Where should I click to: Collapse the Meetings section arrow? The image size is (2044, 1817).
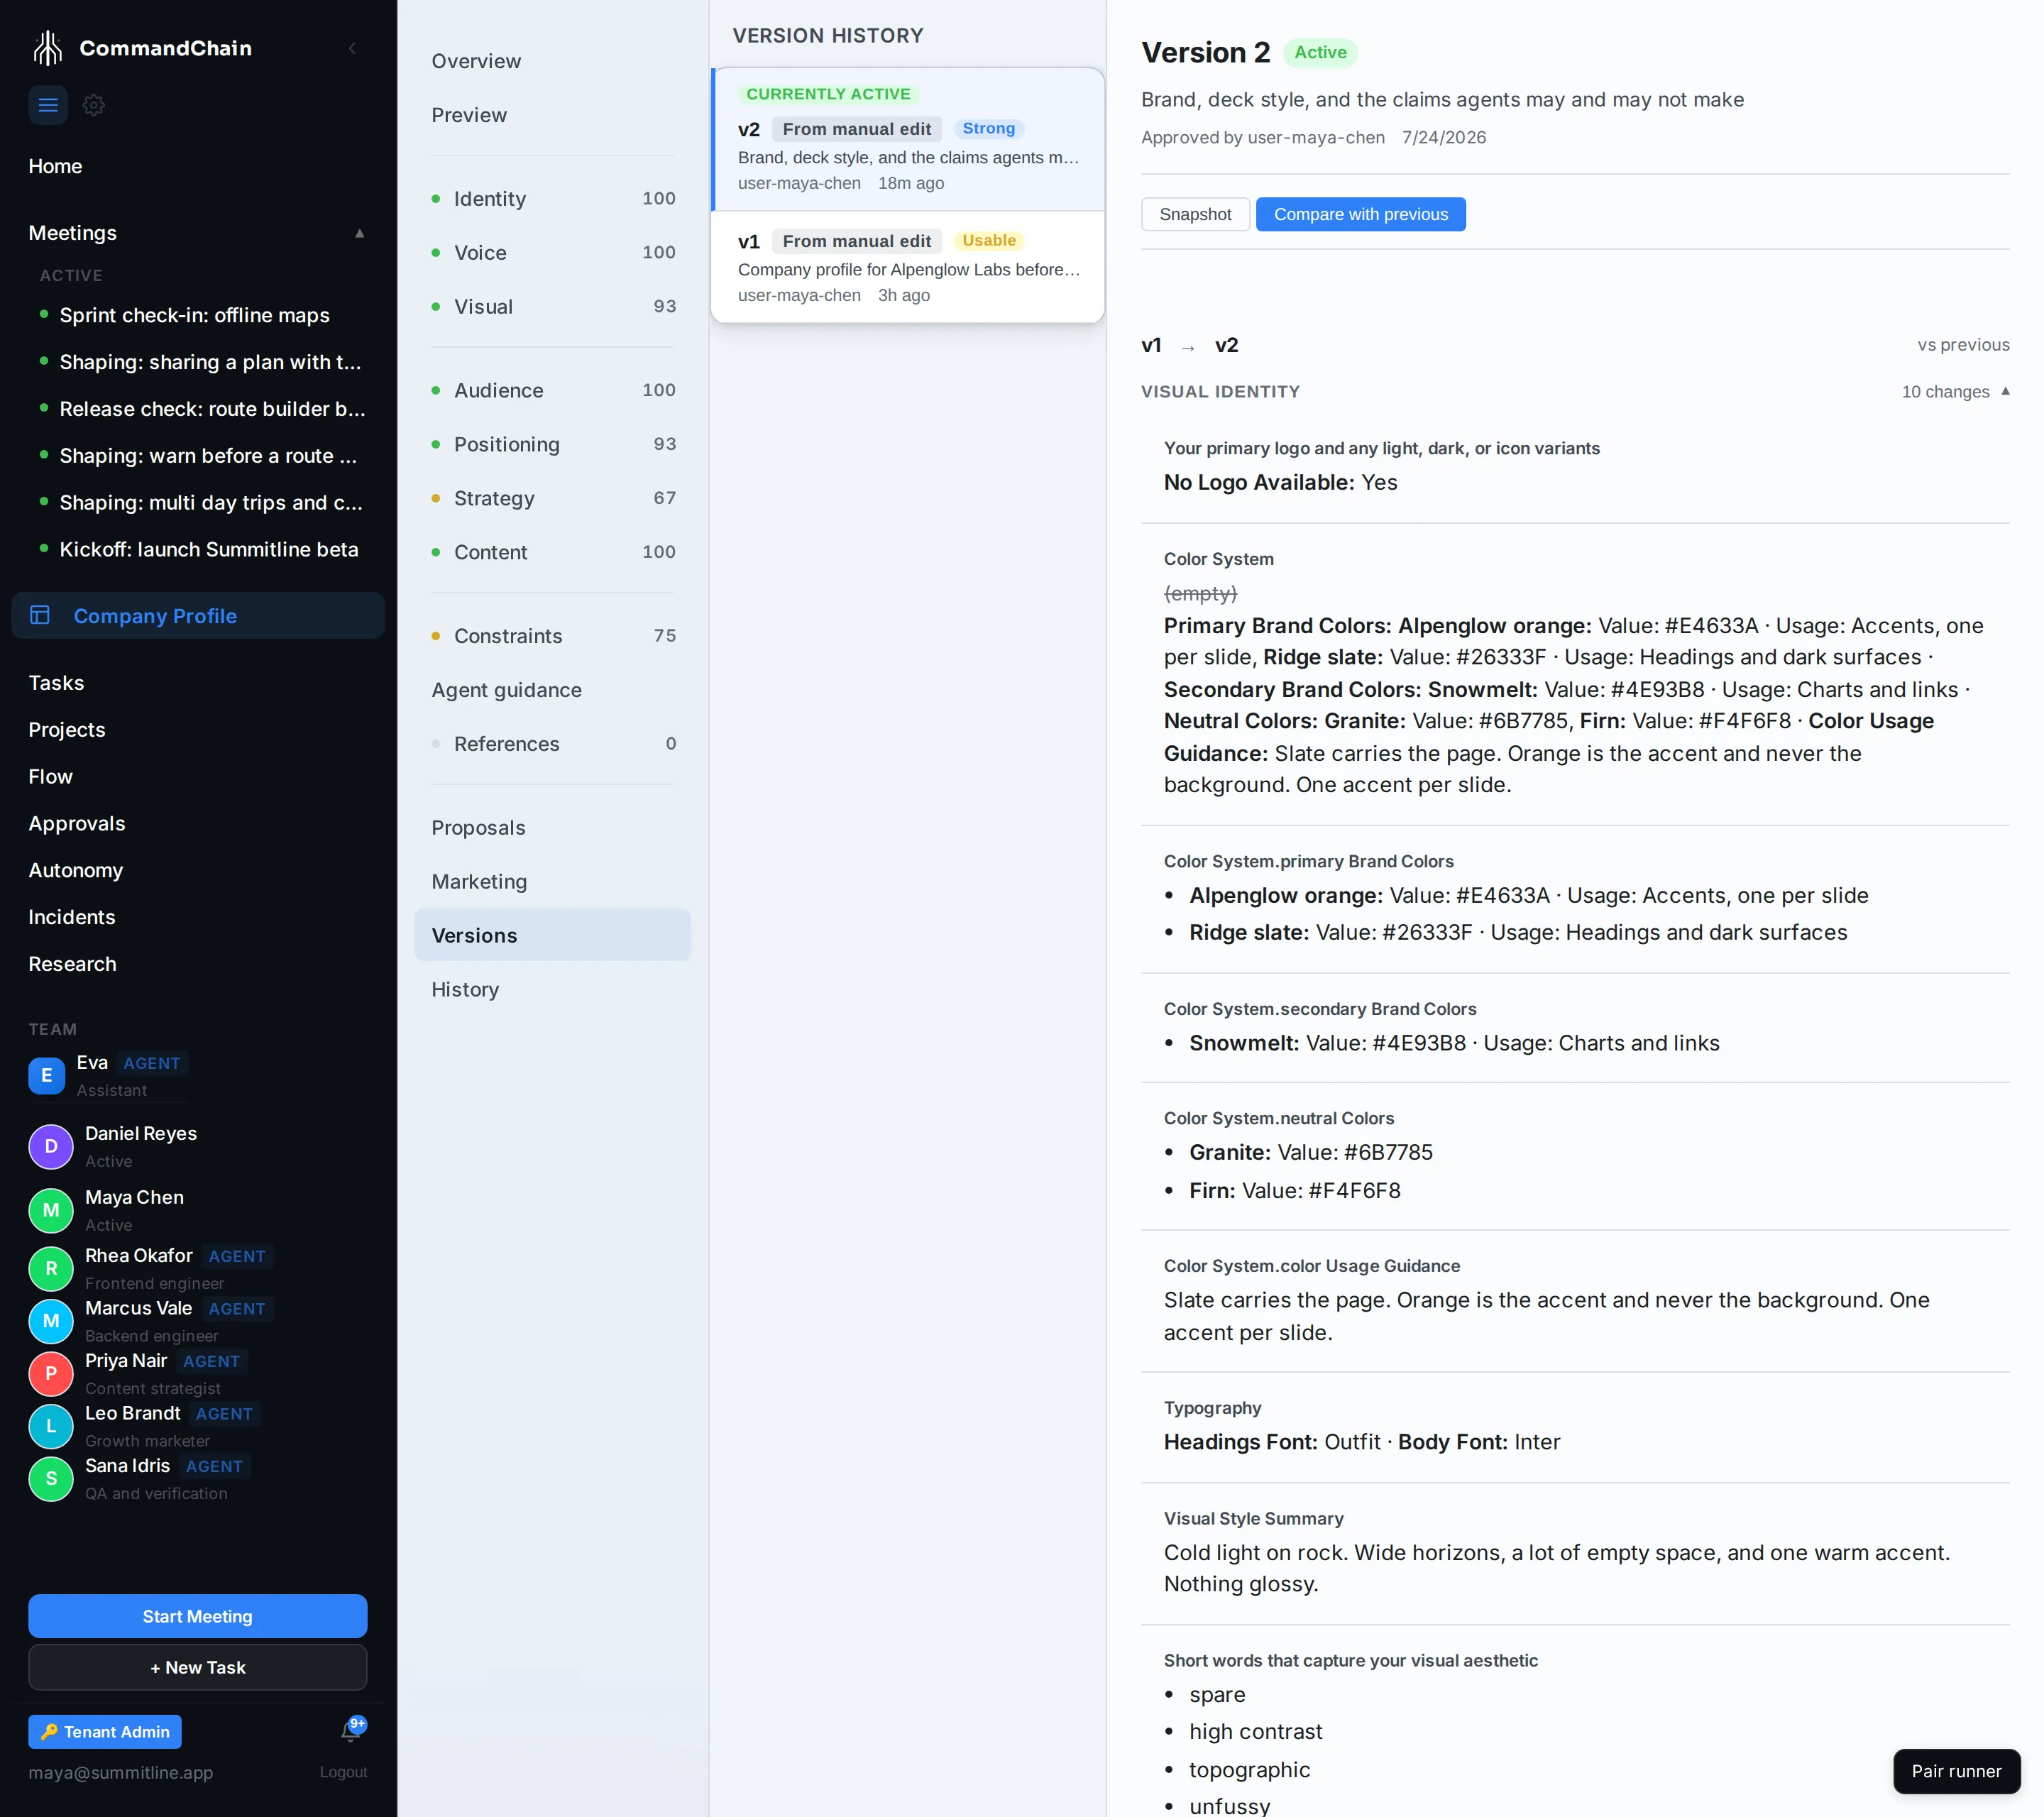[x=359, y=233]
